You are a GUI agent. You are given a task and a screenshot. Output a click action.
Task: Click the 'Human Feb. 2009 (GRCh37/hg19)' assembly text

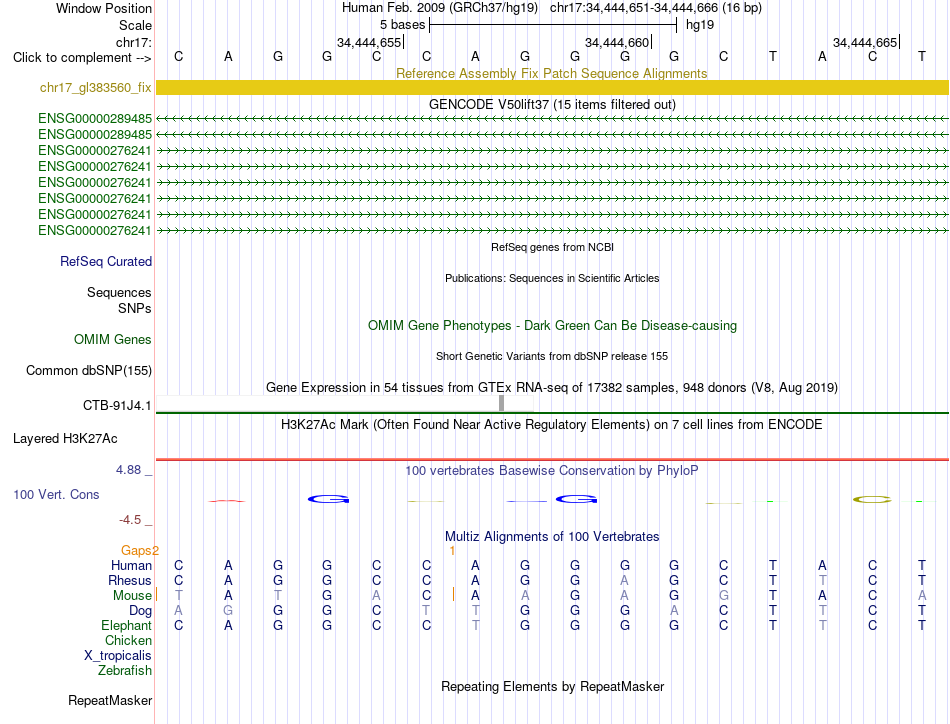point(440,8)
